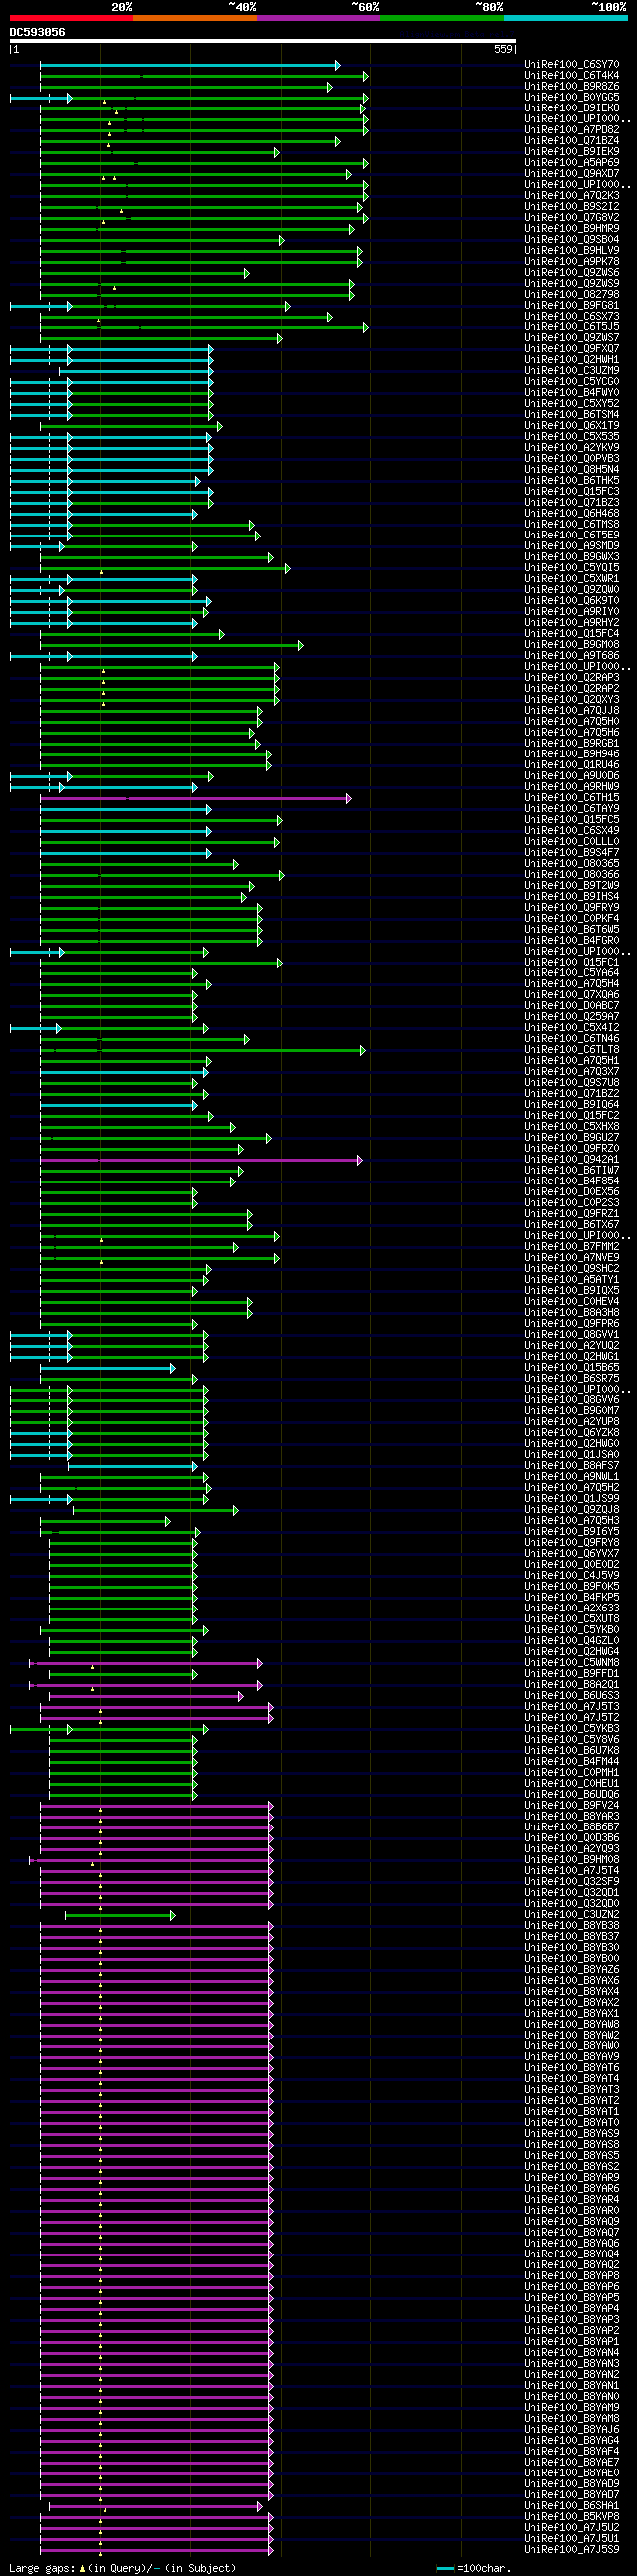Select the UniRef100_B4FWY0 label
Viewport: 637px width, 2576px height.
click(x=571, y=393)
